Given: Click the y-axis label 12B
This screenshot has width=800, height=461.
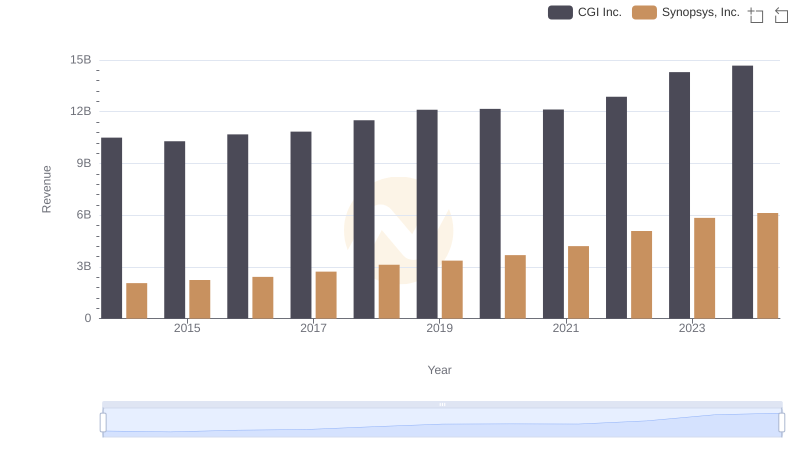Looking at the screenshot, I should (x=81, y=112).
